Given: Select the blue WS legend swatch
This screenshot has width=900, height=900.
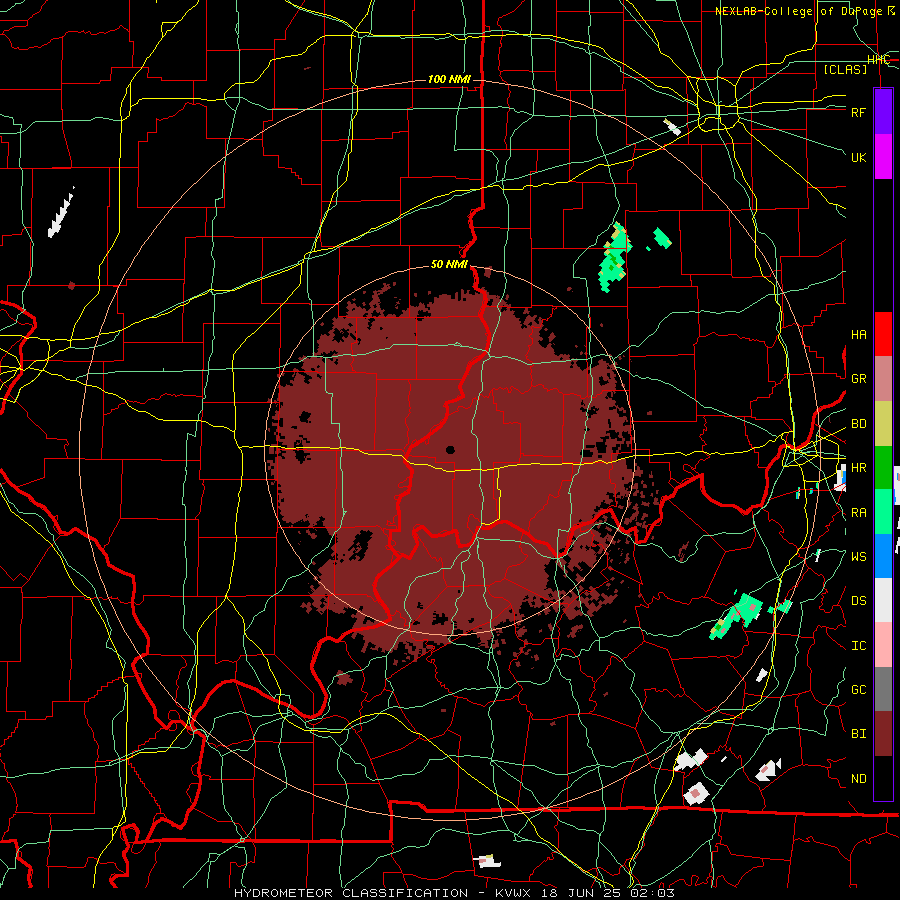Looking at the screenshot, I should point(883,556).
